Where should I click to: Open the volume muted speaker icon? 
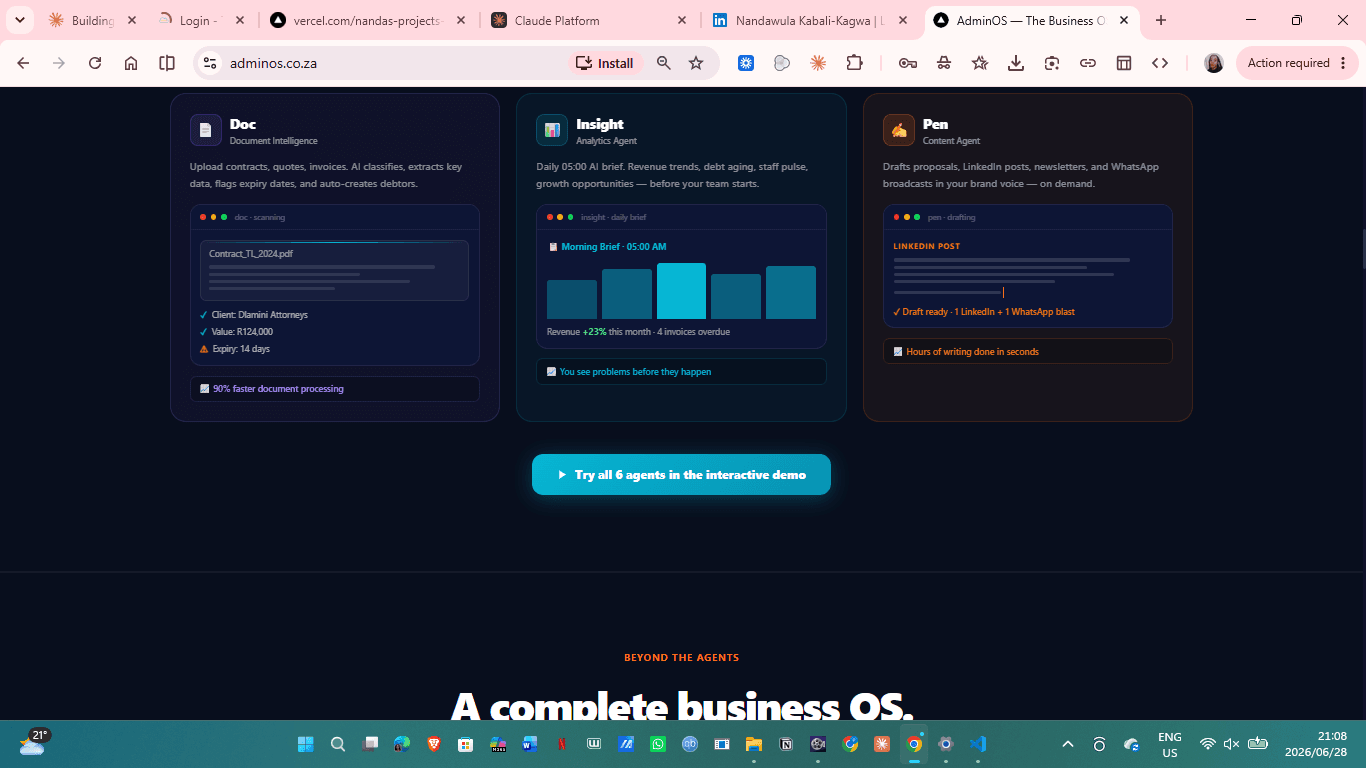[x=1232, y=744]
